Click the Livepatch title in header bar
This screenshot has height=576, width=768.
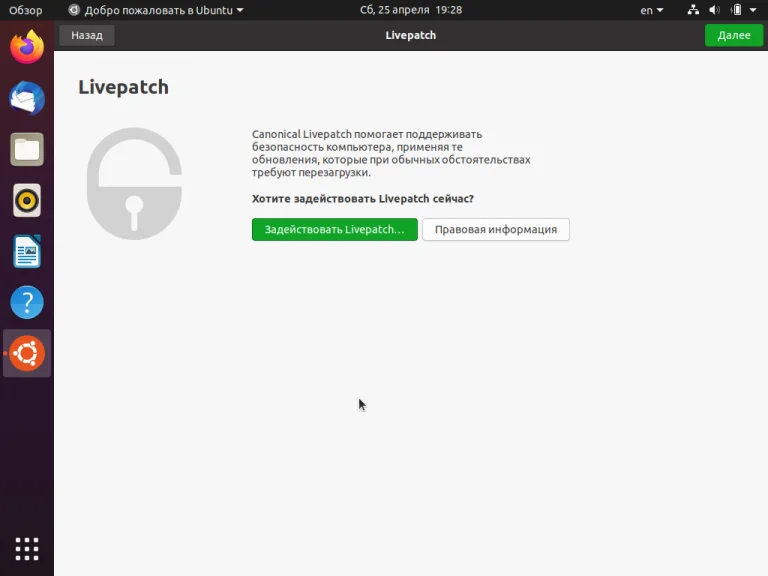410,35
